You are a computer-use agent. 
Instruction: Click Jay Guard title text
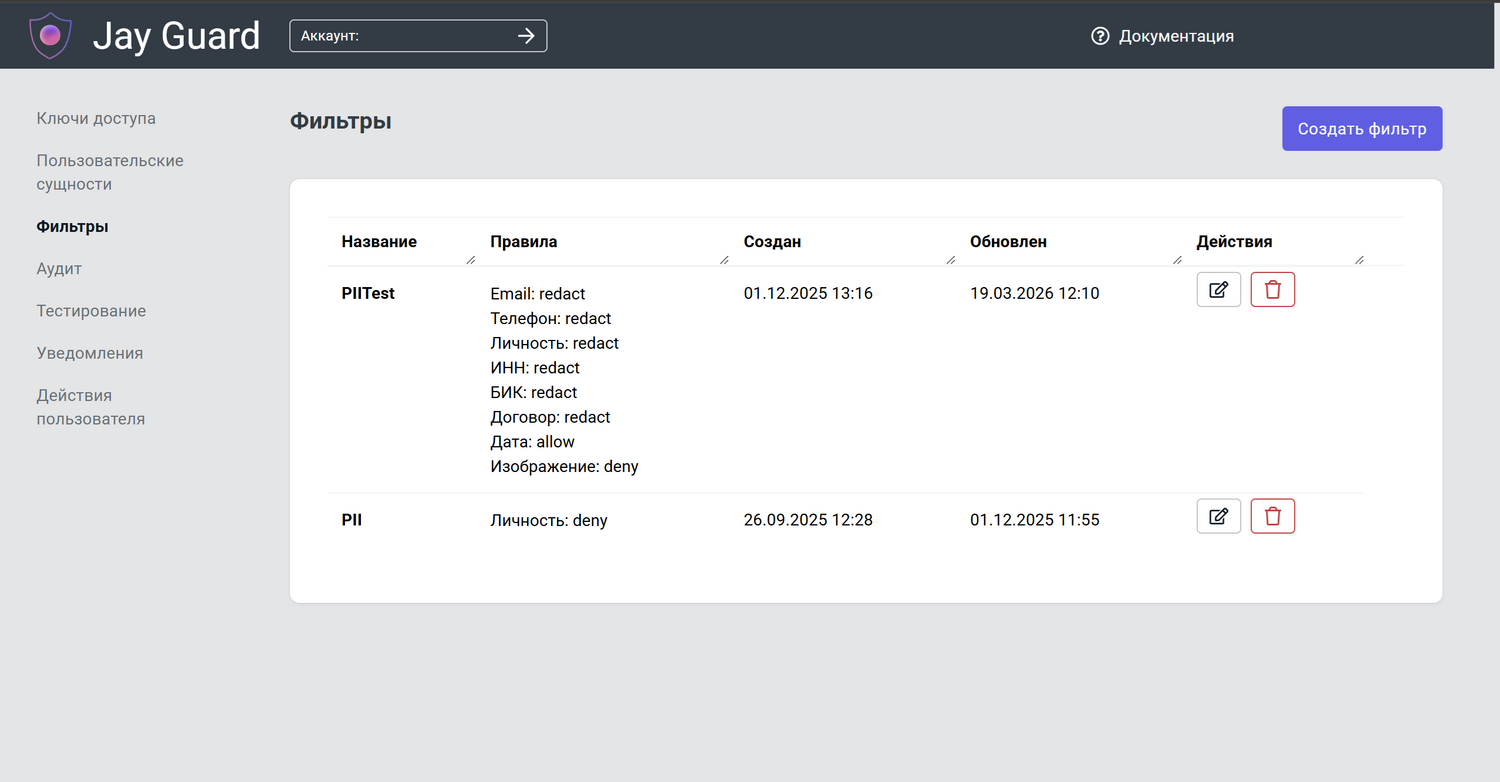177,36
